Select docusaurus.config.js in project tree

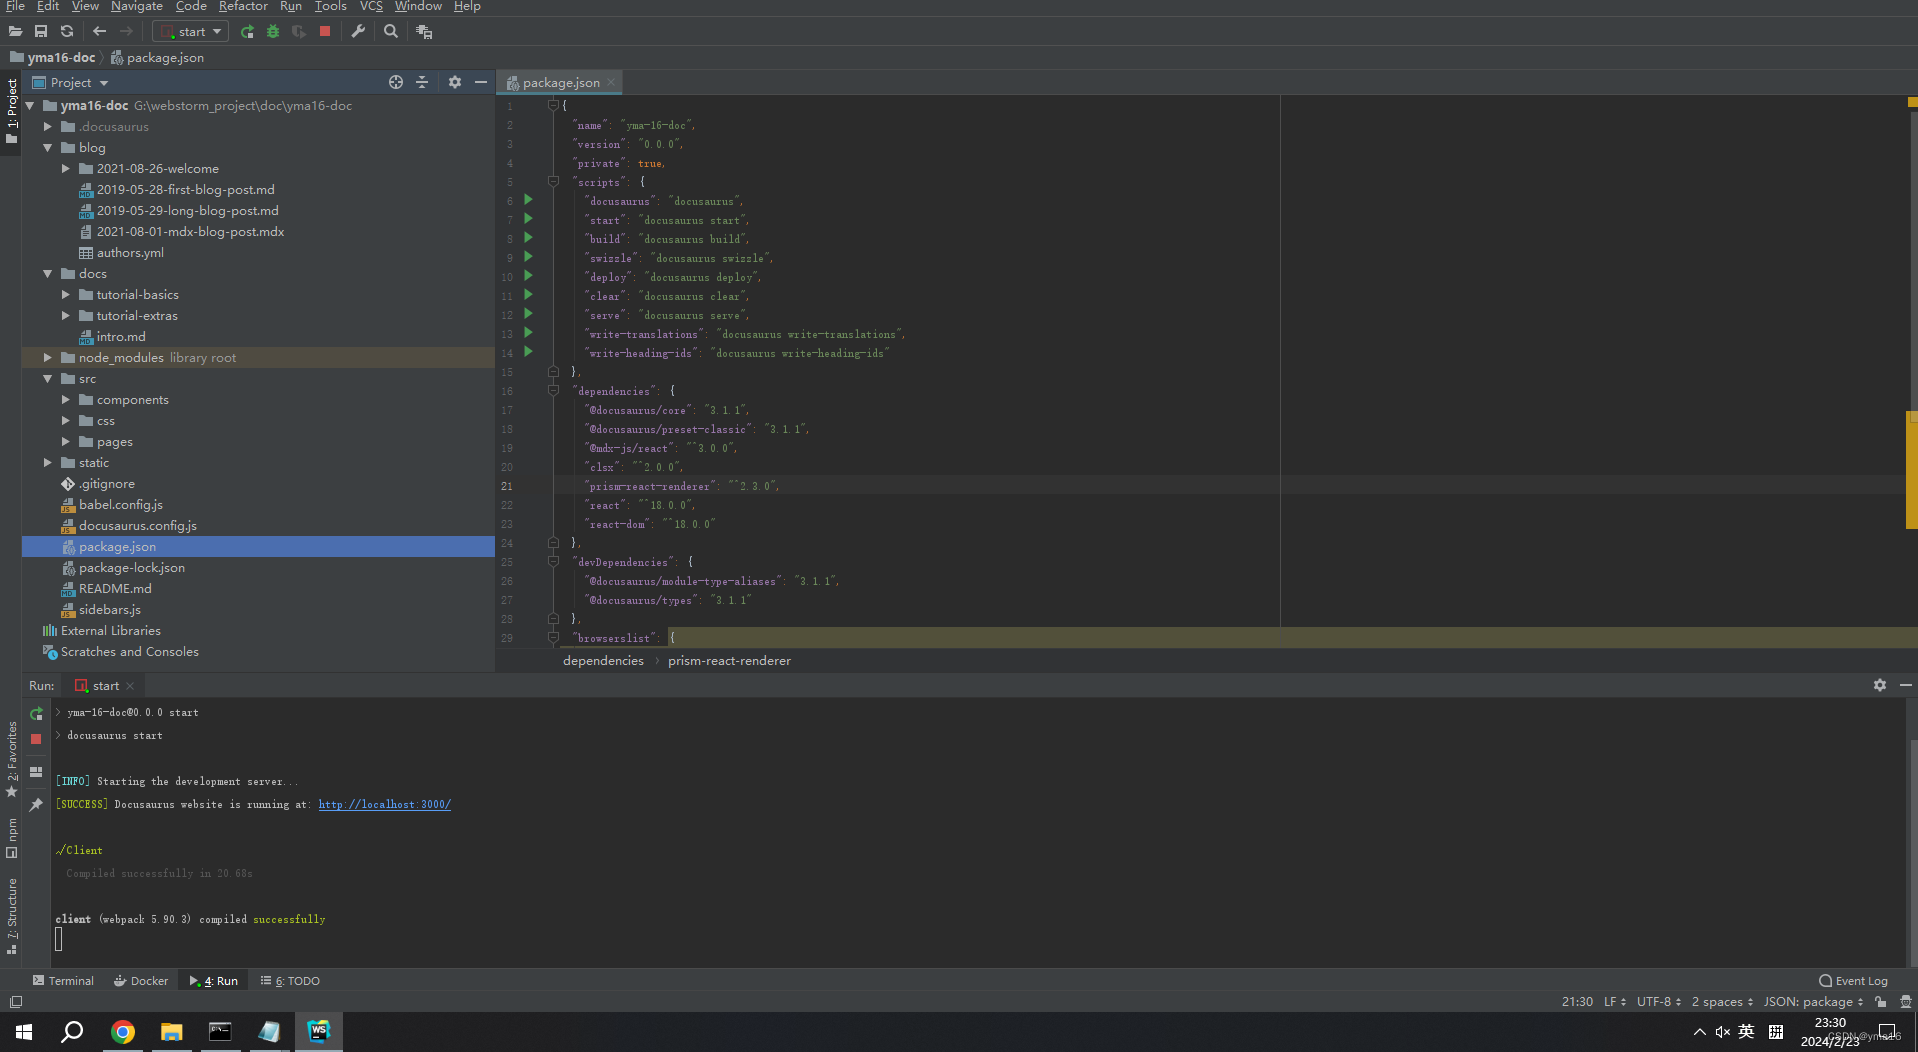[138, 526]
